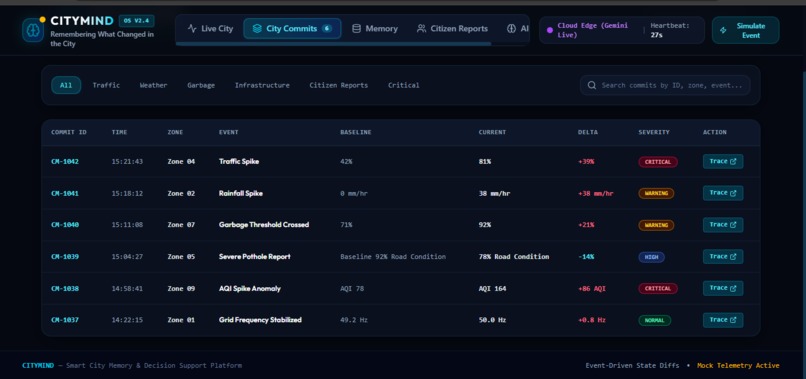
Task: Click Severe Pothole Report event name
Action: [x=254, y=257]
